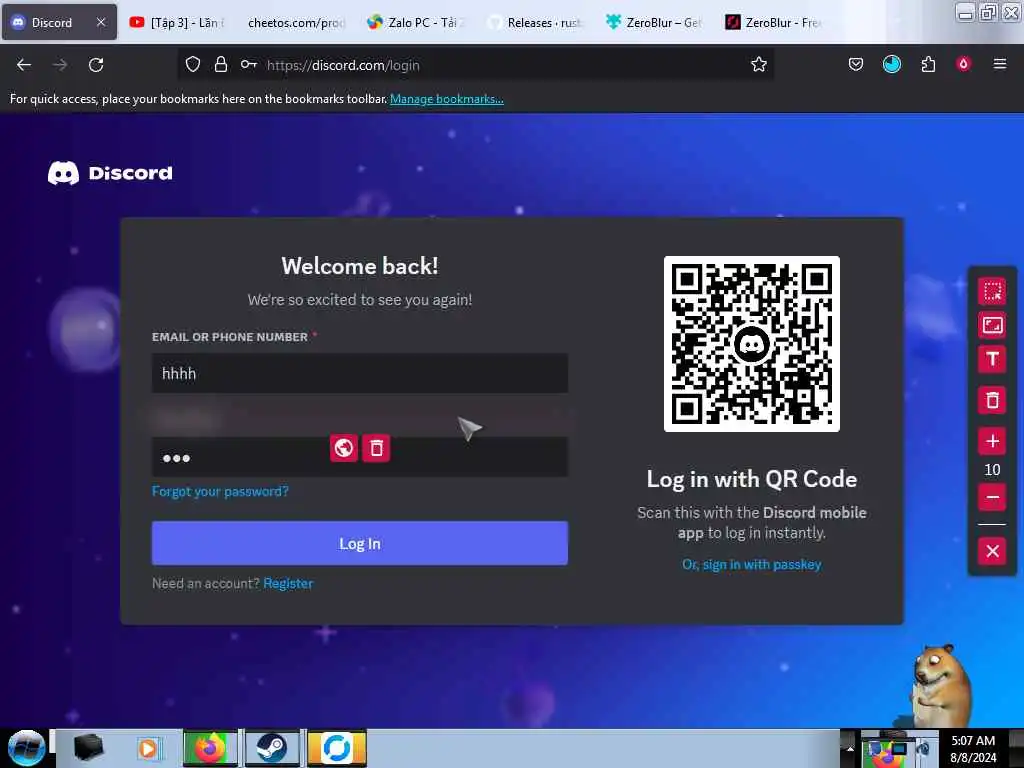Click the trash icon in the red side toolbar
This screenshot has width=1024, height=768.
(992, 400)
